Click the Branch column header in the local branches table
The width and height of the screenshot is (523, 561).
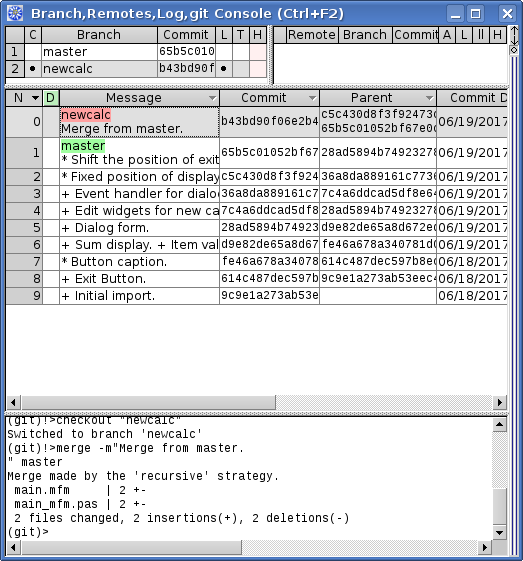(x=99, y=35)
